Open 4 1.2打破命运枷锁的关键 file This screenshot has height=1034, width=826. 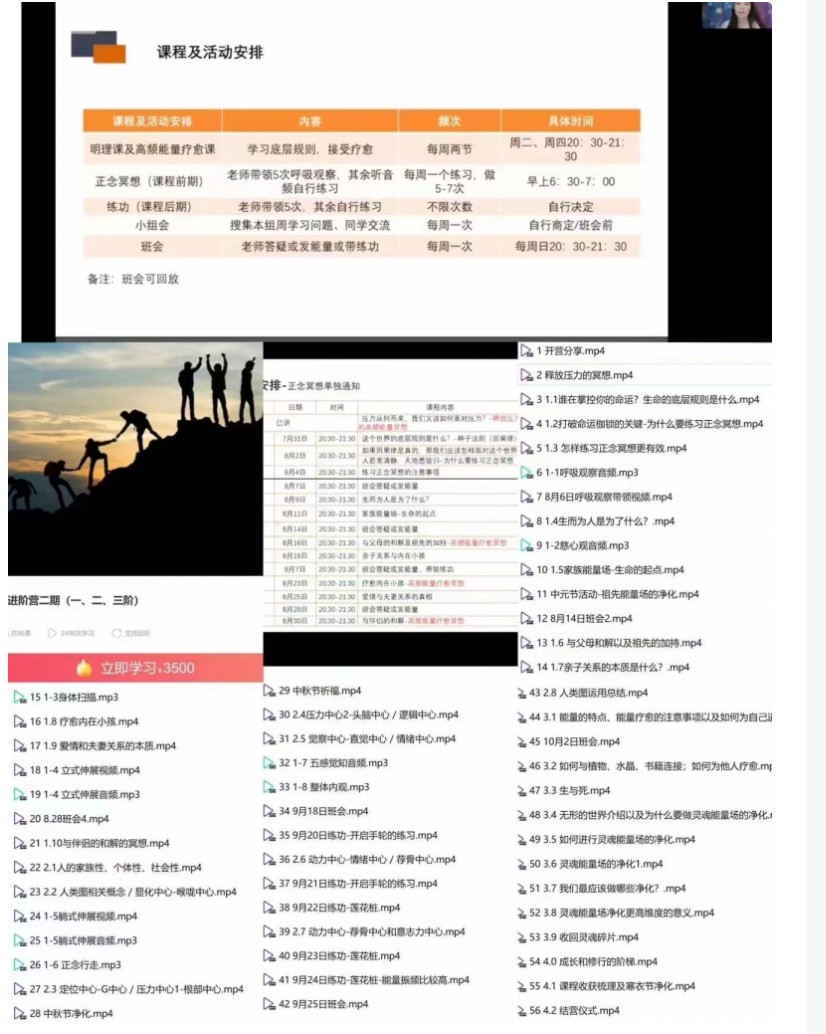click(649, 424)
